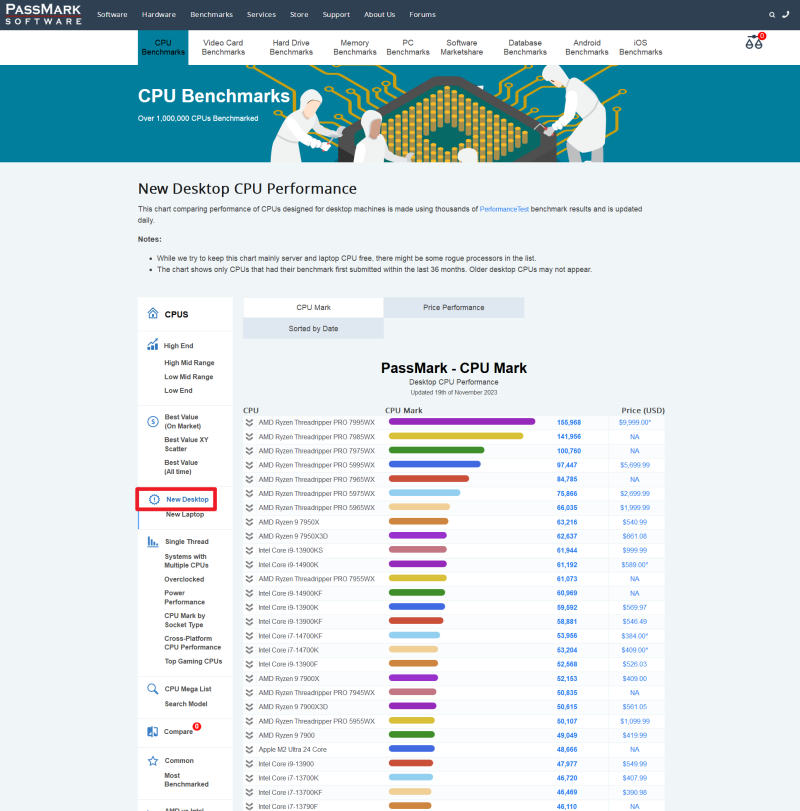Screen dimensions: 800x811
Task: Open the Hardware menu
Action: [x=159, y=14]
